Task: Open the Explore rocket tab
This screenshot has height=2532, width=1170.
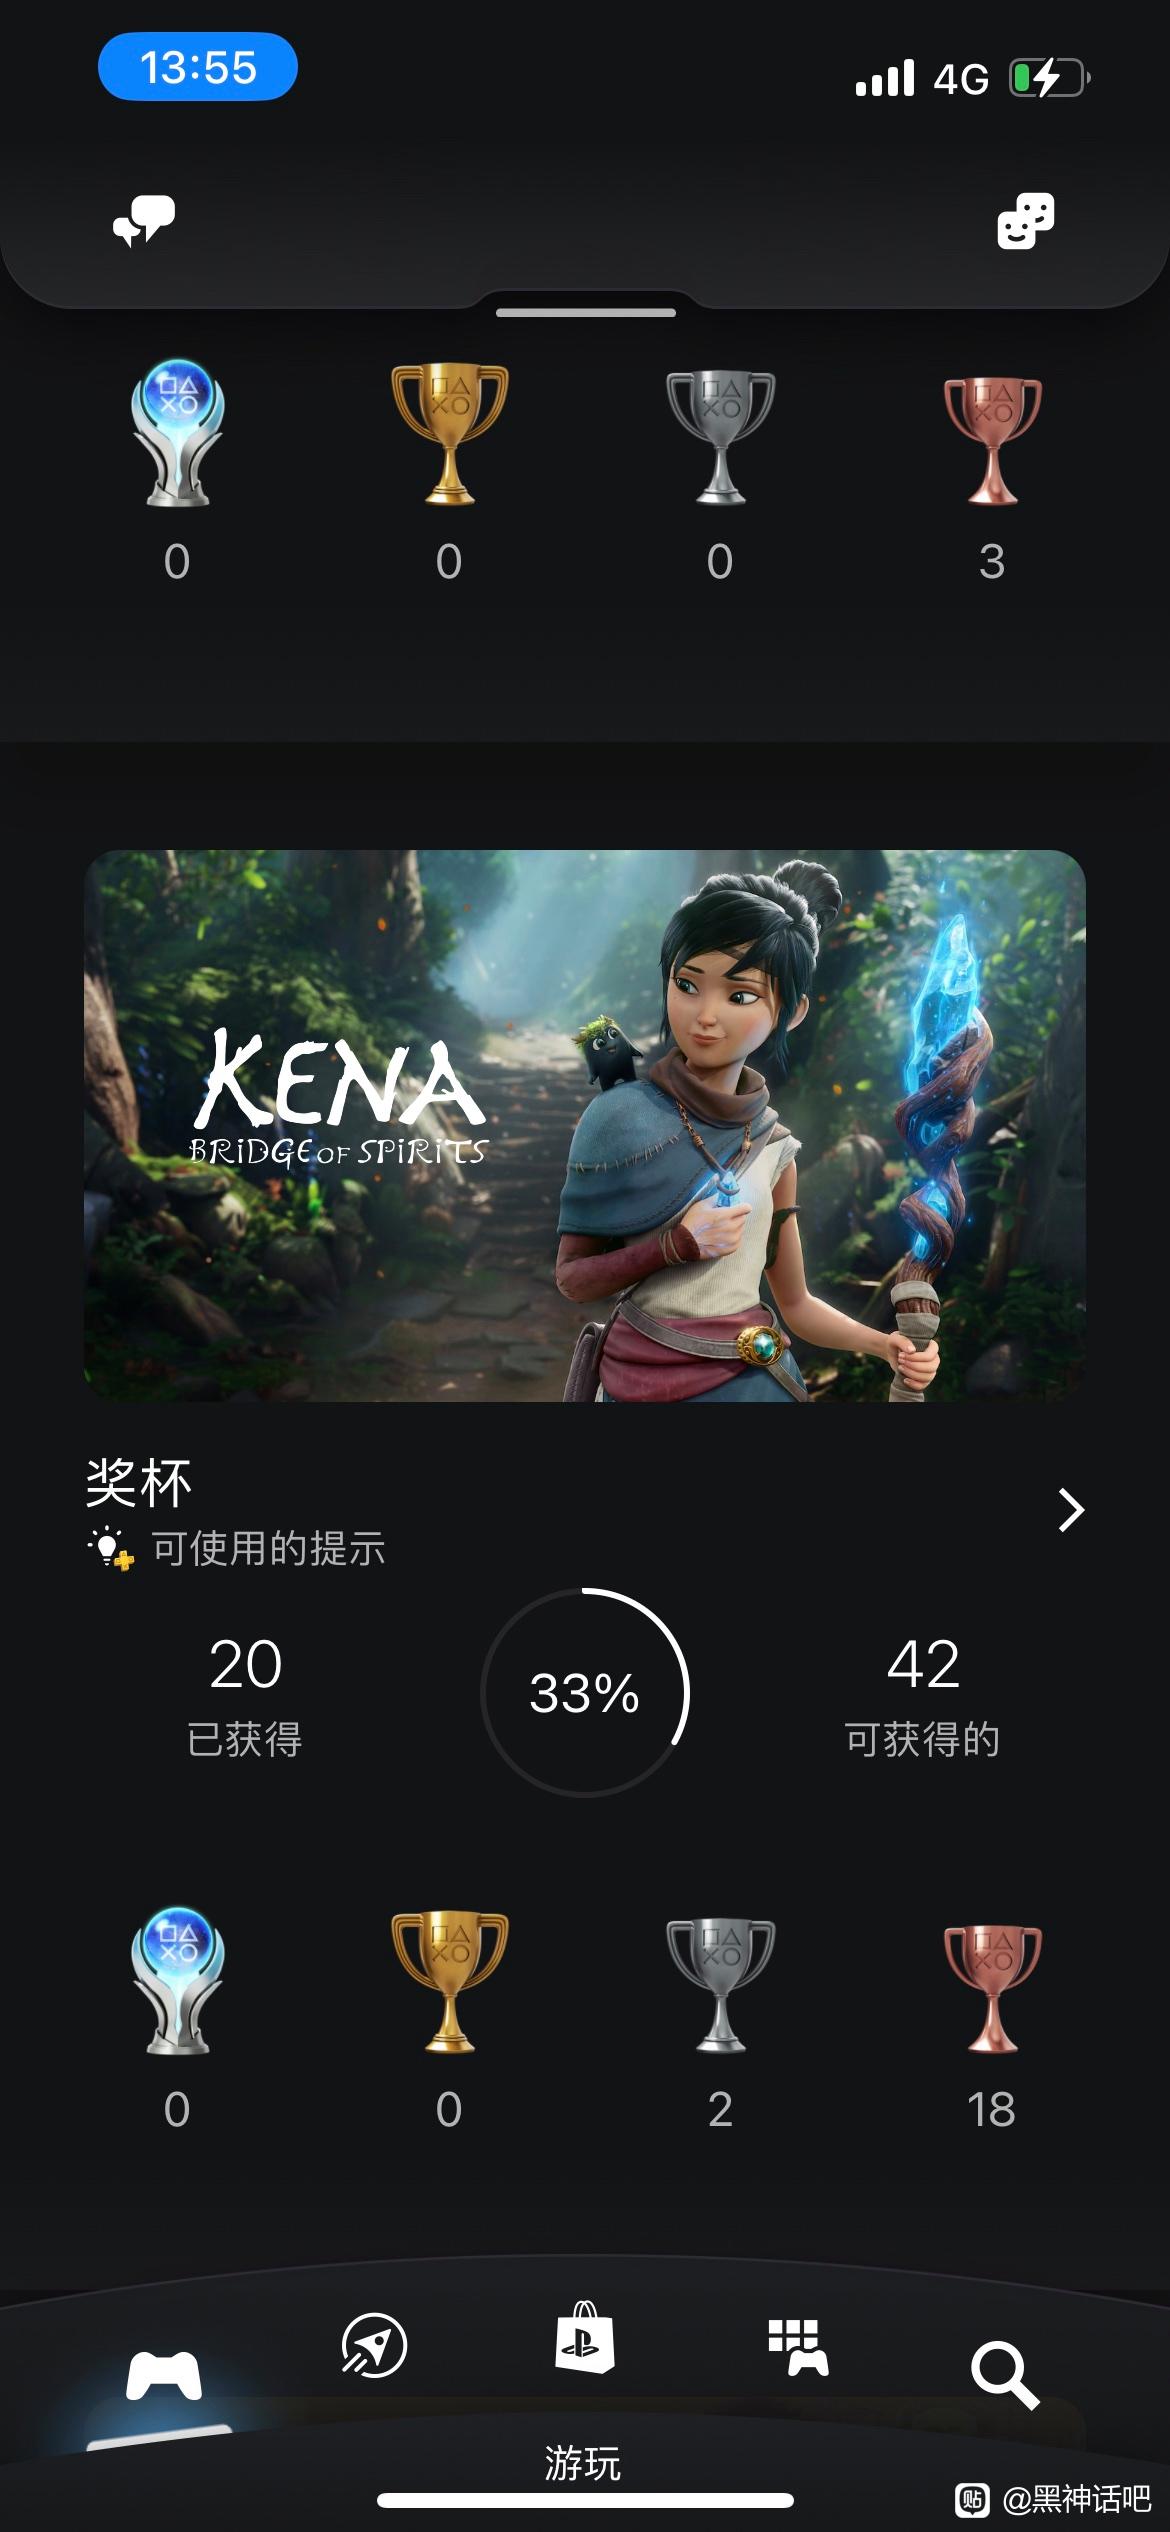Action: [x=374, y=2345]
